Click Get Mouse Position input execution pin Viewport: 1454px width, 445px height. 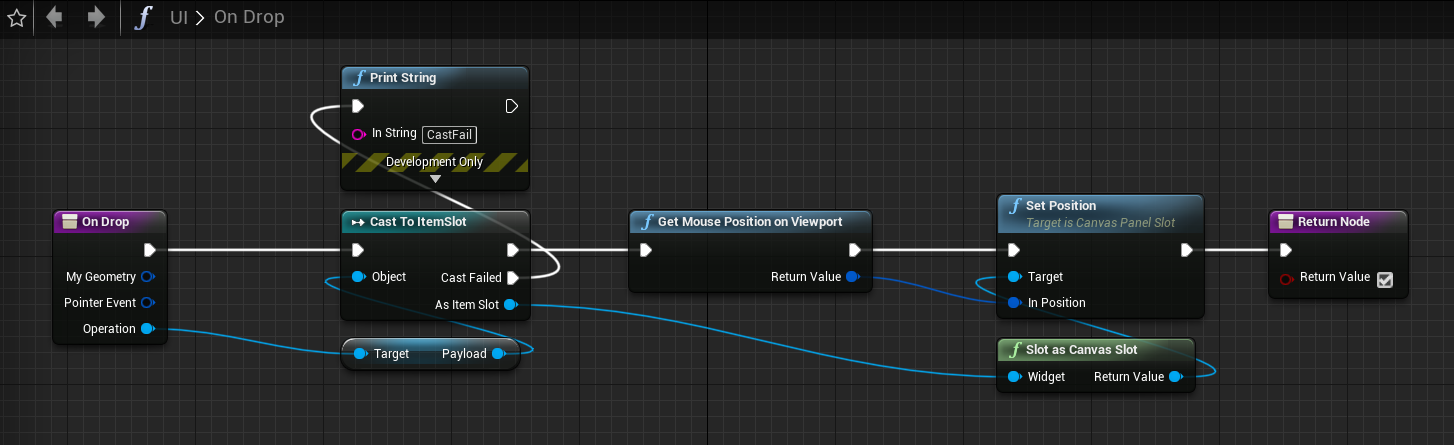click(646, 250)
